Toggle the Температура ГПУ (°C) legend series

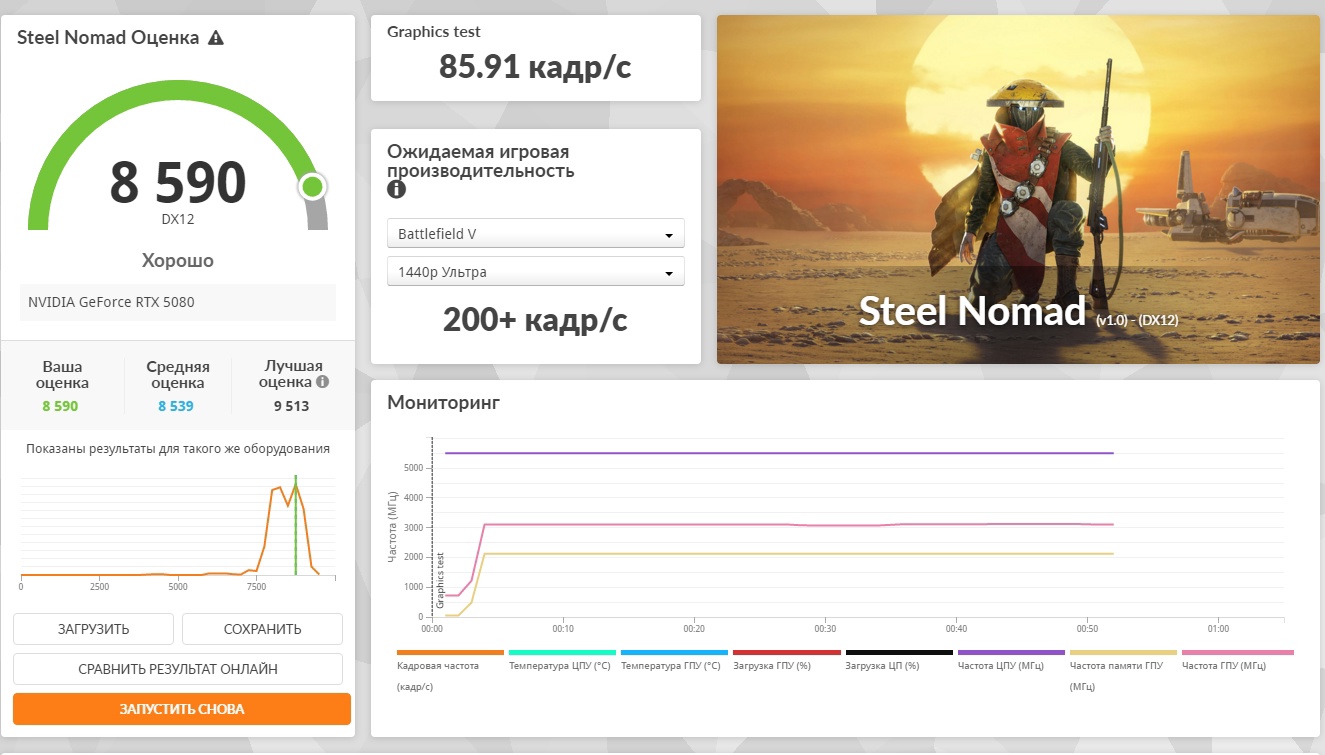[673, 660]
